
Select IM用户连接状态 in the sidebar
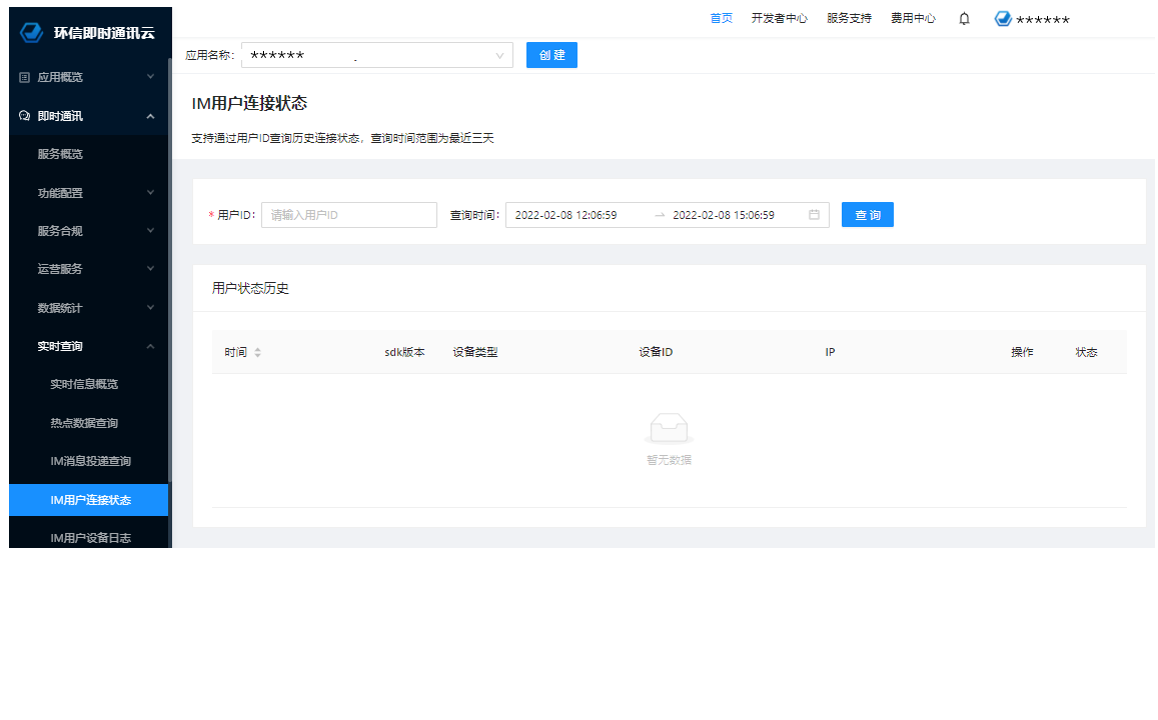[x=89, y=500]
